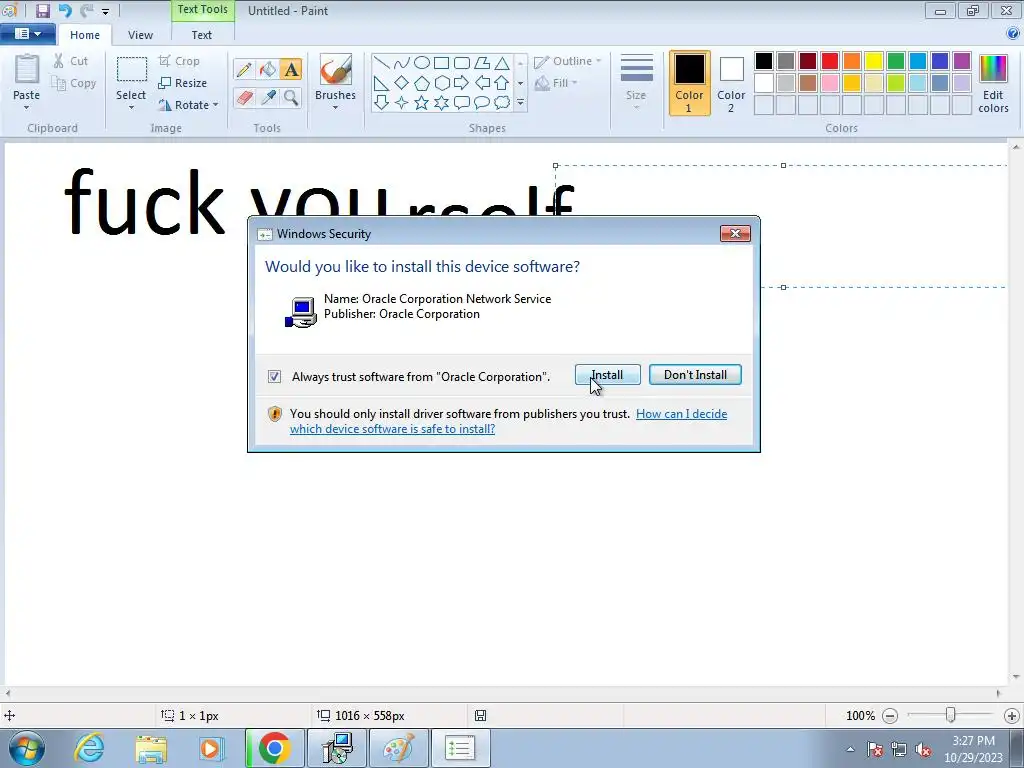This screenshot has height=768, width=1024.
Task: Choose the Five-point star shape
Action: [x=422, y=103]
